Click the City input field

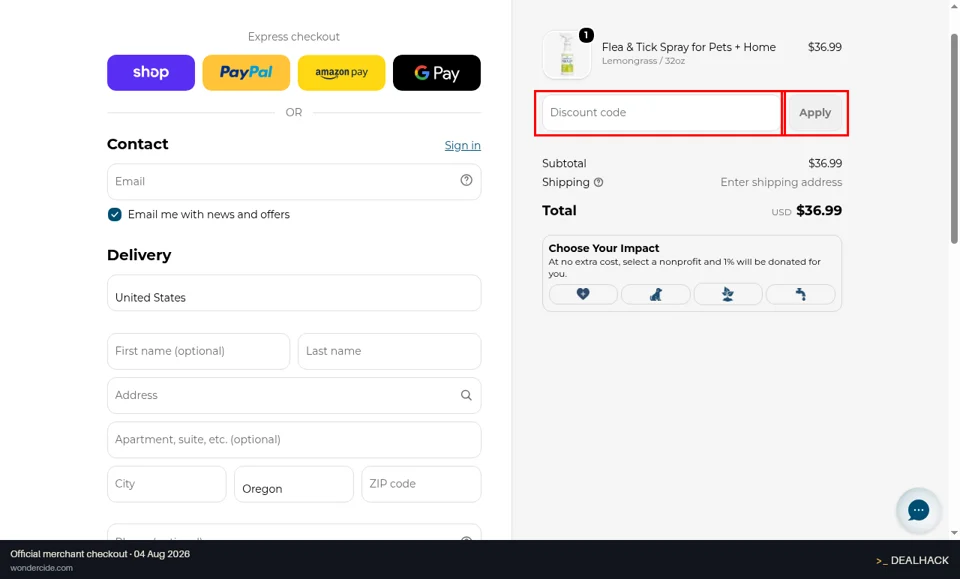click(167, 484)
